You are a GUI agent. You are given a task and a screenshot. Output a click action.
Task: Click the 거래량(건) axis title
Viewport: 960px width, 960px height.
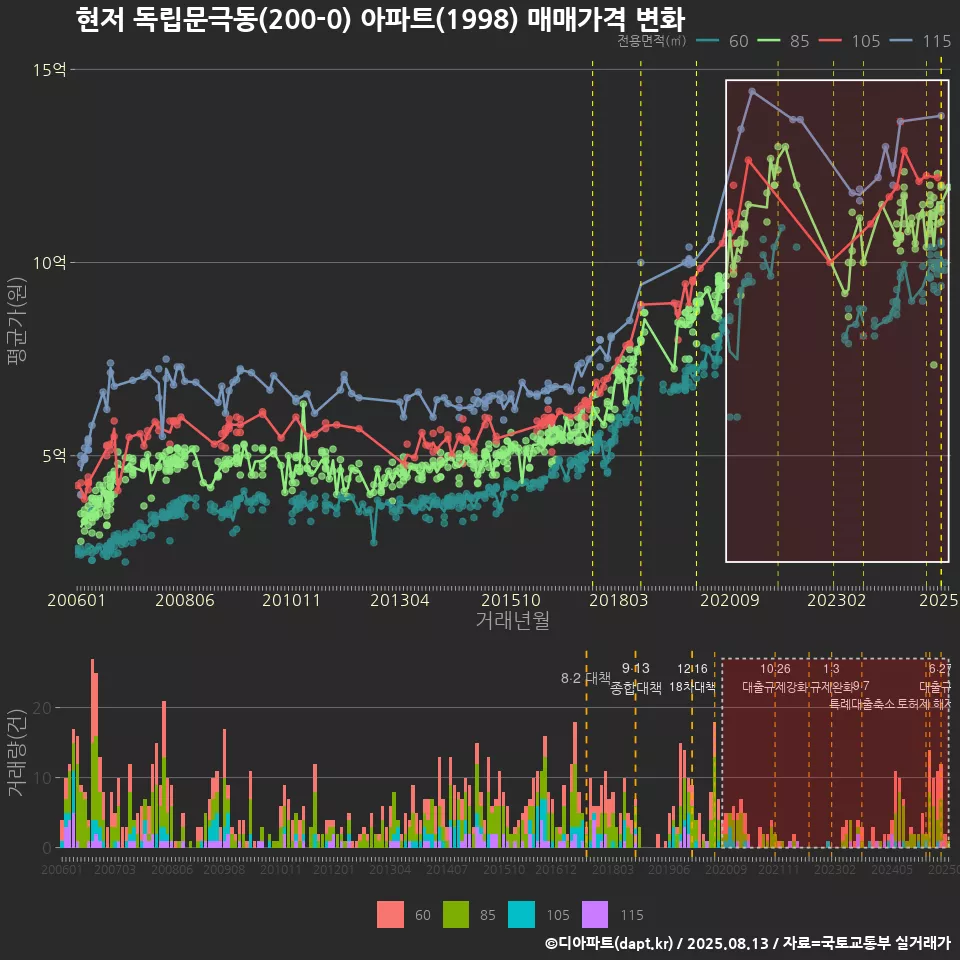point(16,752)
